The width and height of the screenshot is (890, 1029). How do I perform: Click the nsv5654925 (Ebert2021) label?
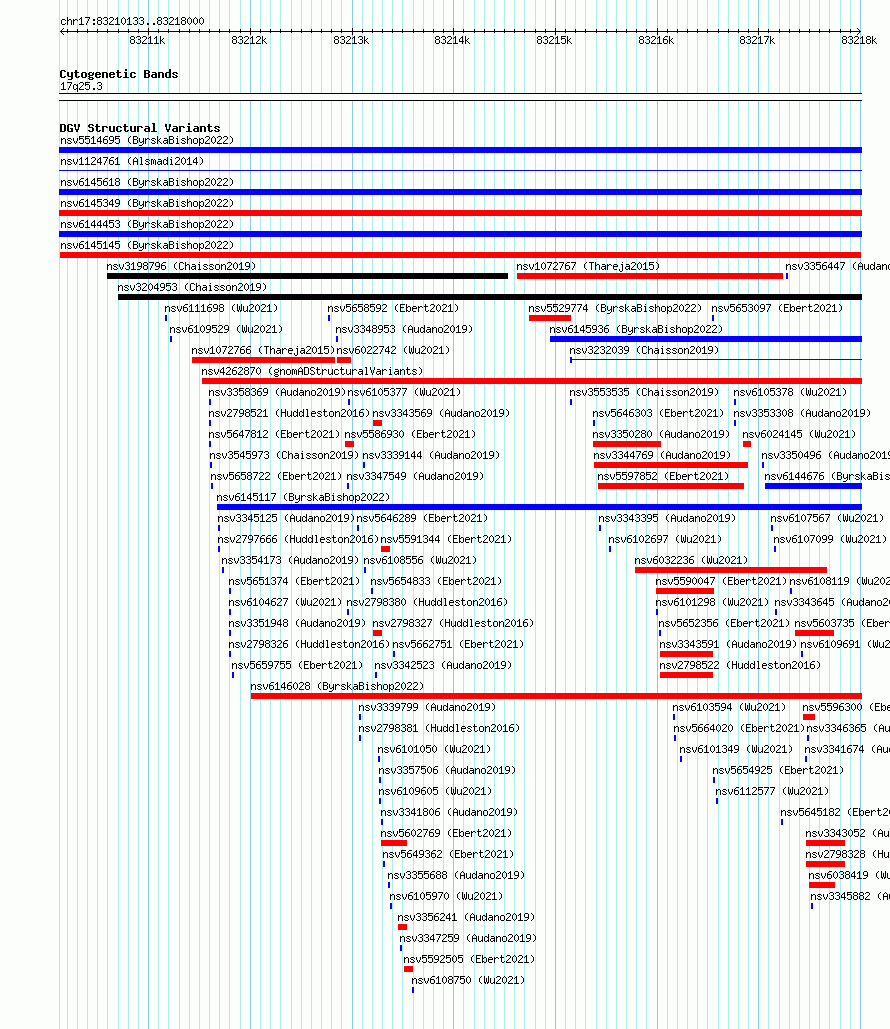point(778,770)
